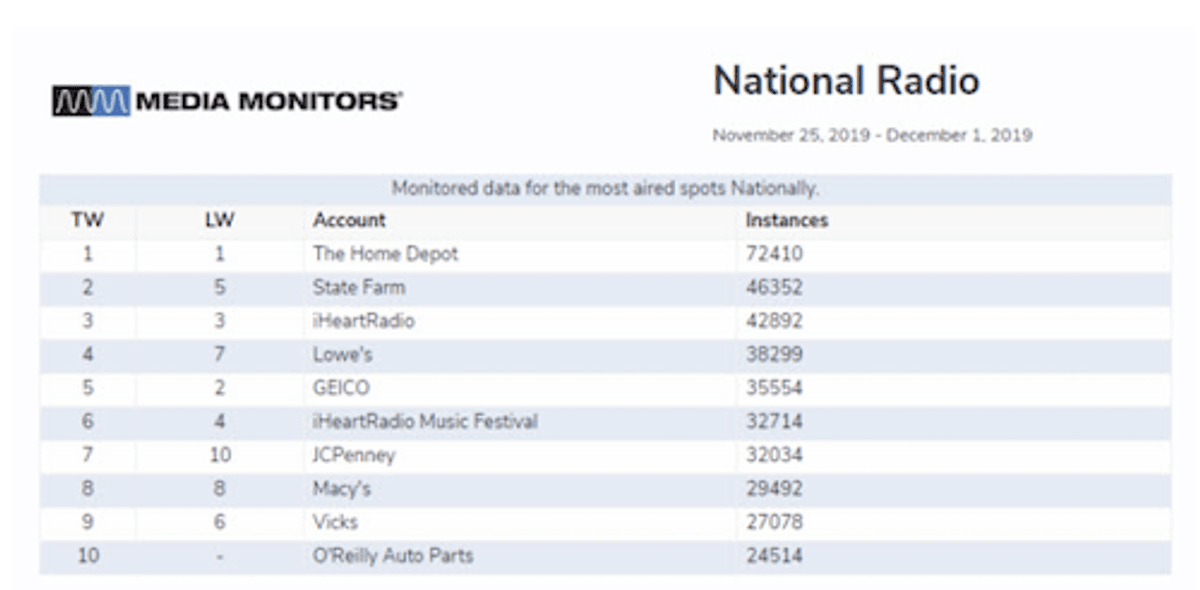Click the TW rank for Vicks
This screenshot has height=590, width=1200.
tap(88, 522)
